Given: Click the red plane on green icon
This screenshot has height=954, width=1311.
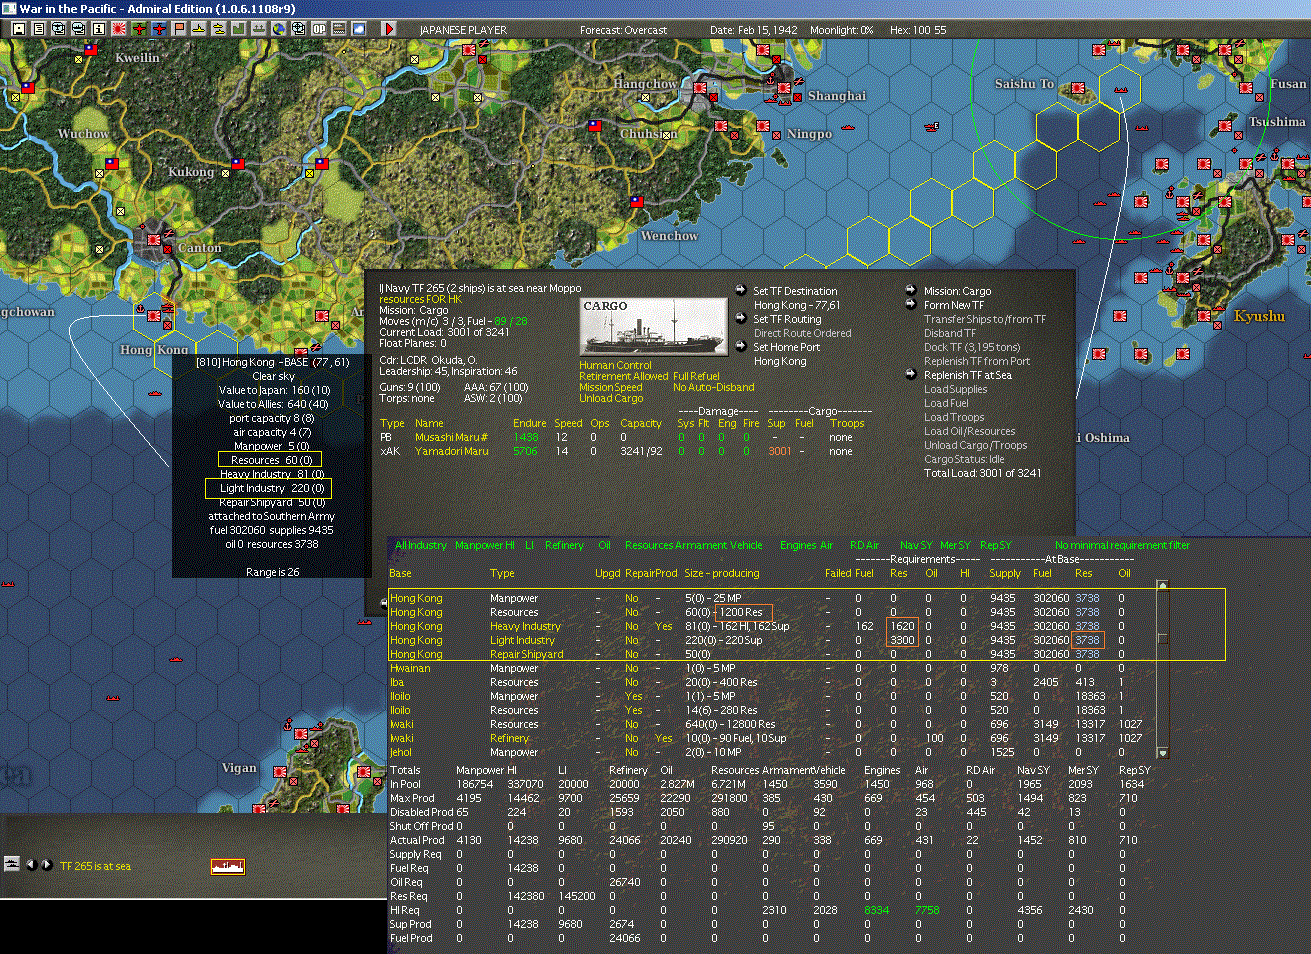Looking at the screenshot, I should tap(138, 29).
